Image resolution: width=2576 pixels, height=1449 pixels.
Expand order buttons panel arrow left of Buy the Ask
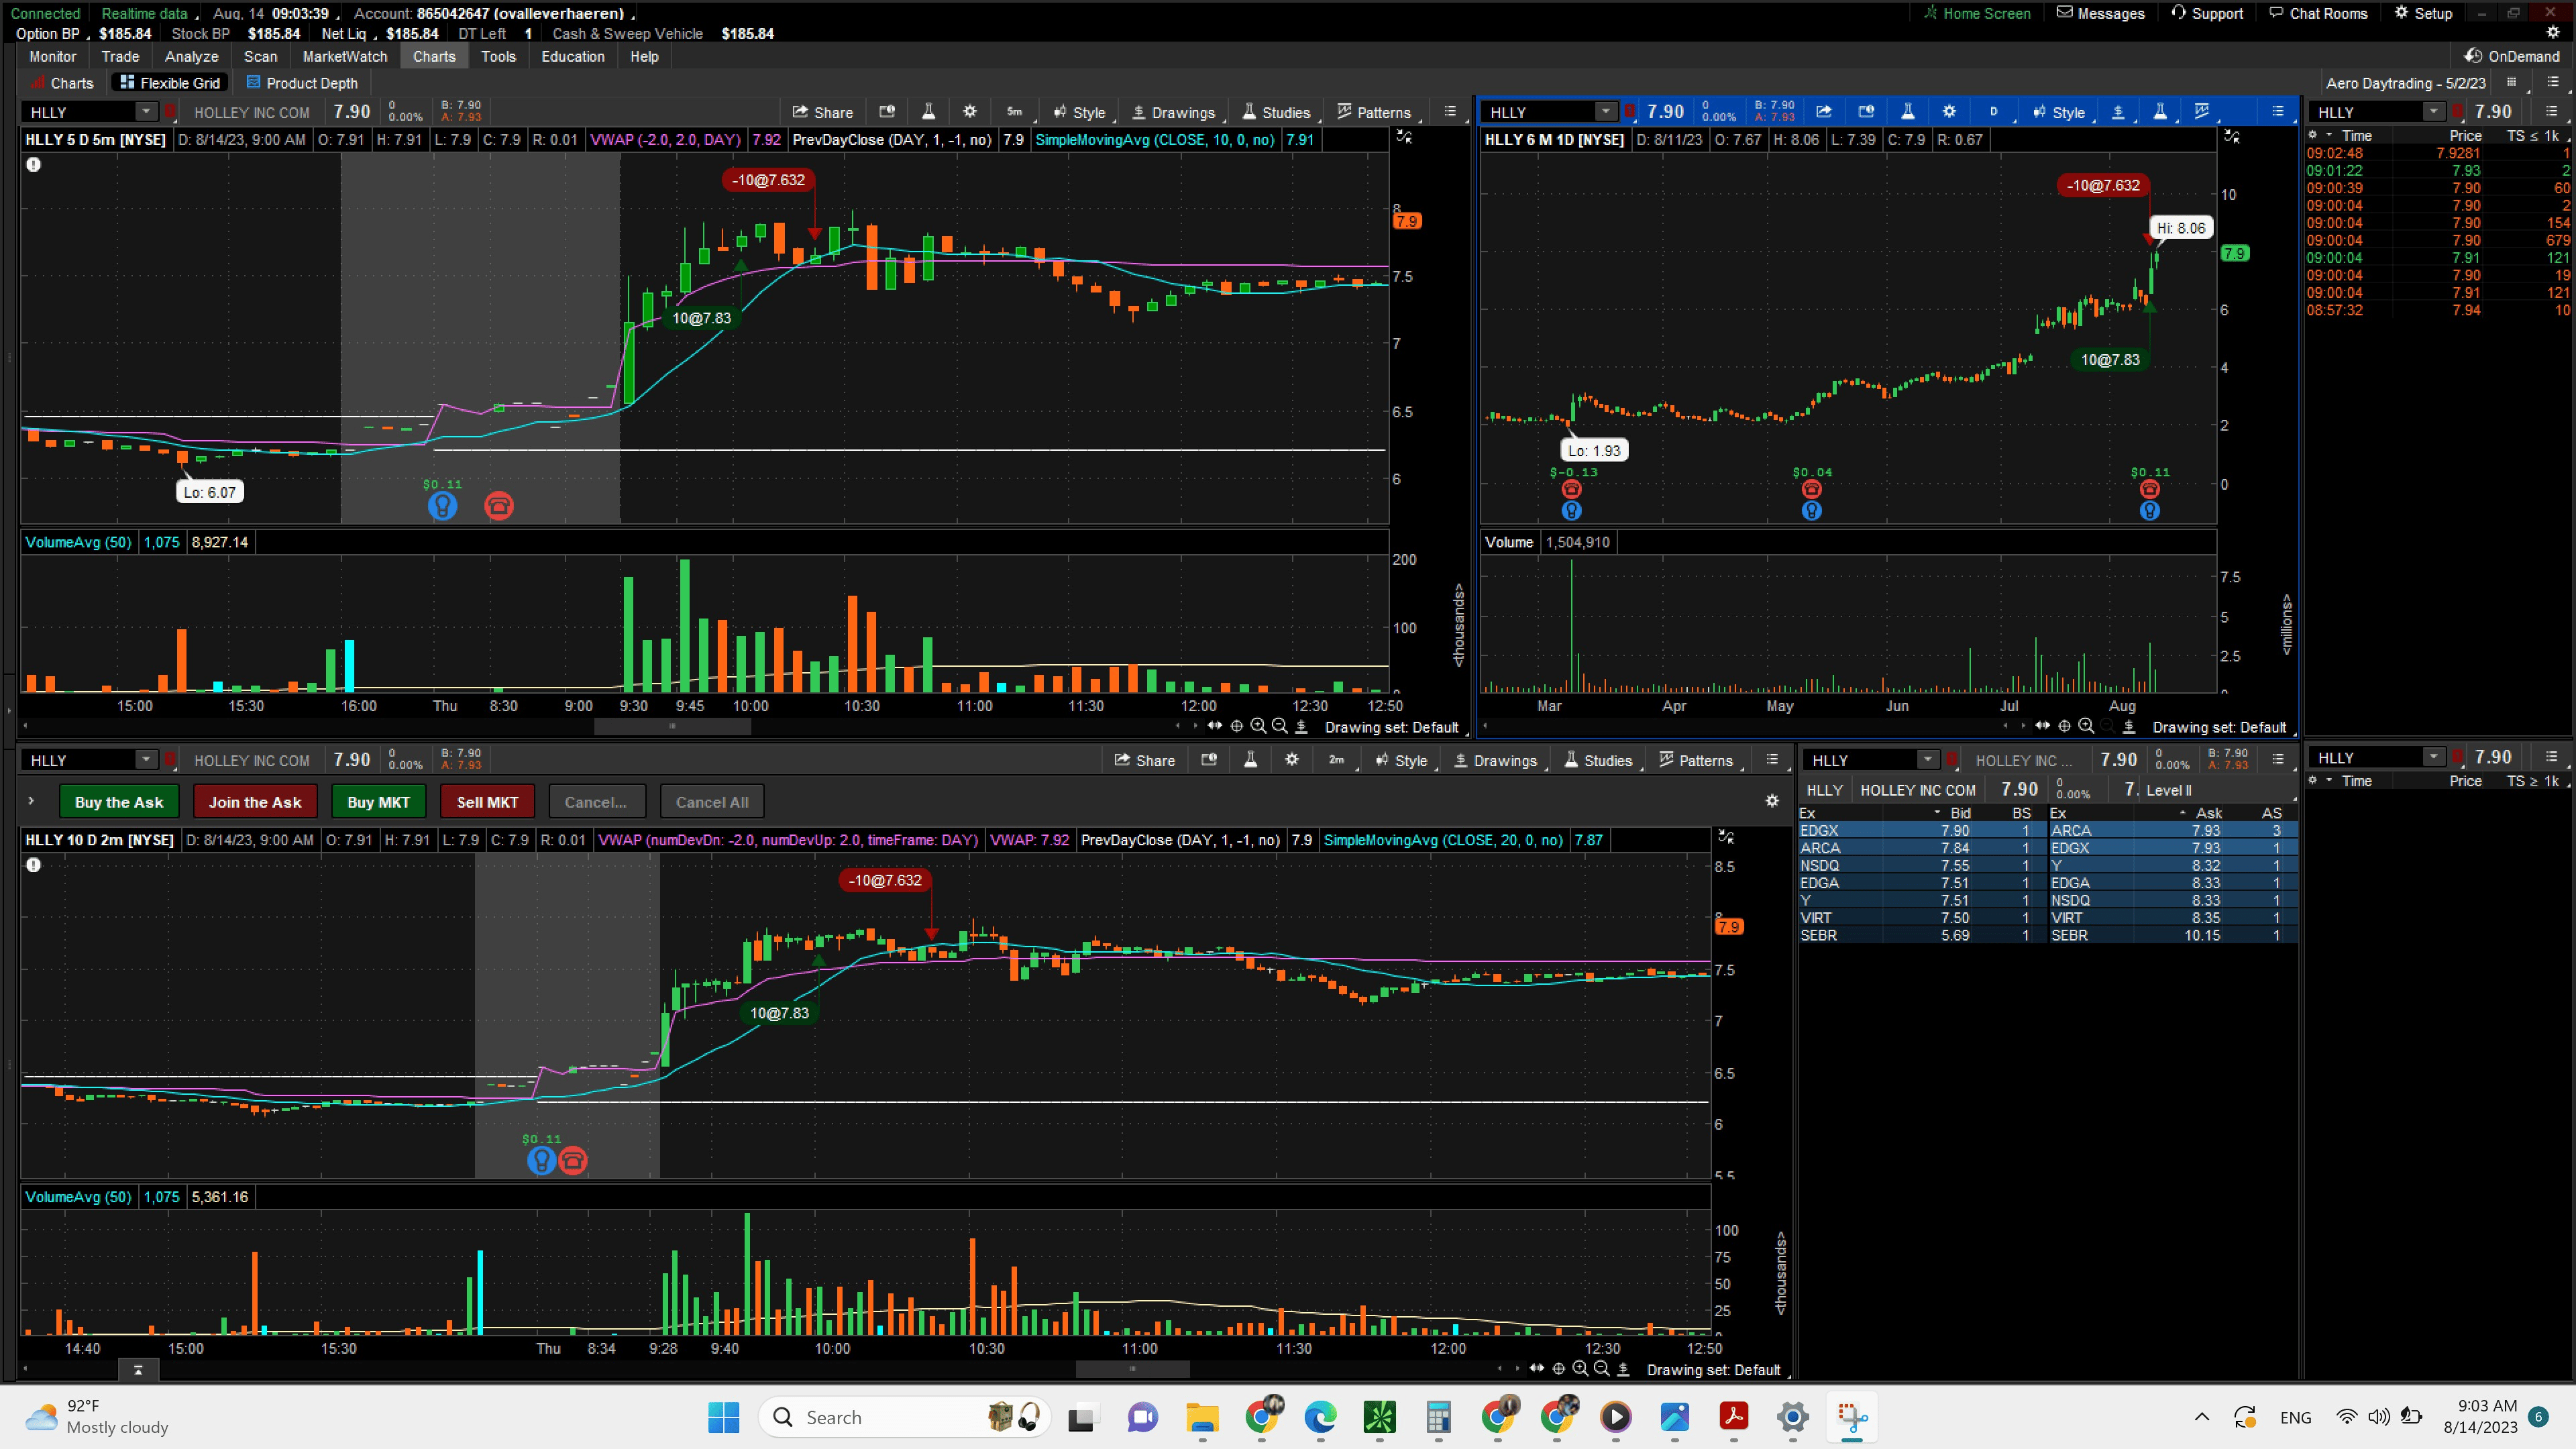(31, 801)
